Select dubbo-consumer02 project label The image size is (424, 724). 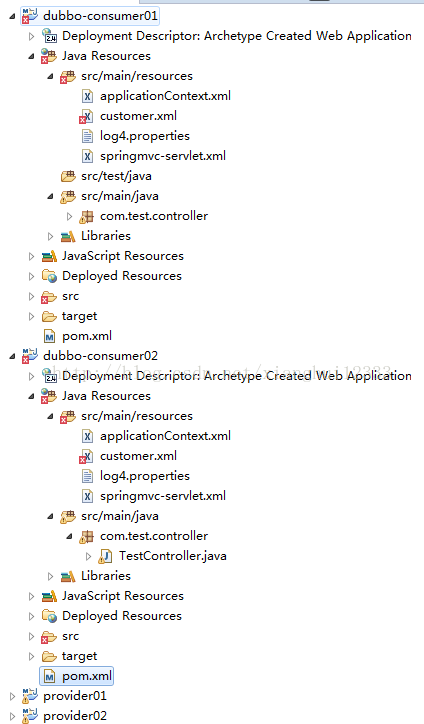click(x=100, y=356)
